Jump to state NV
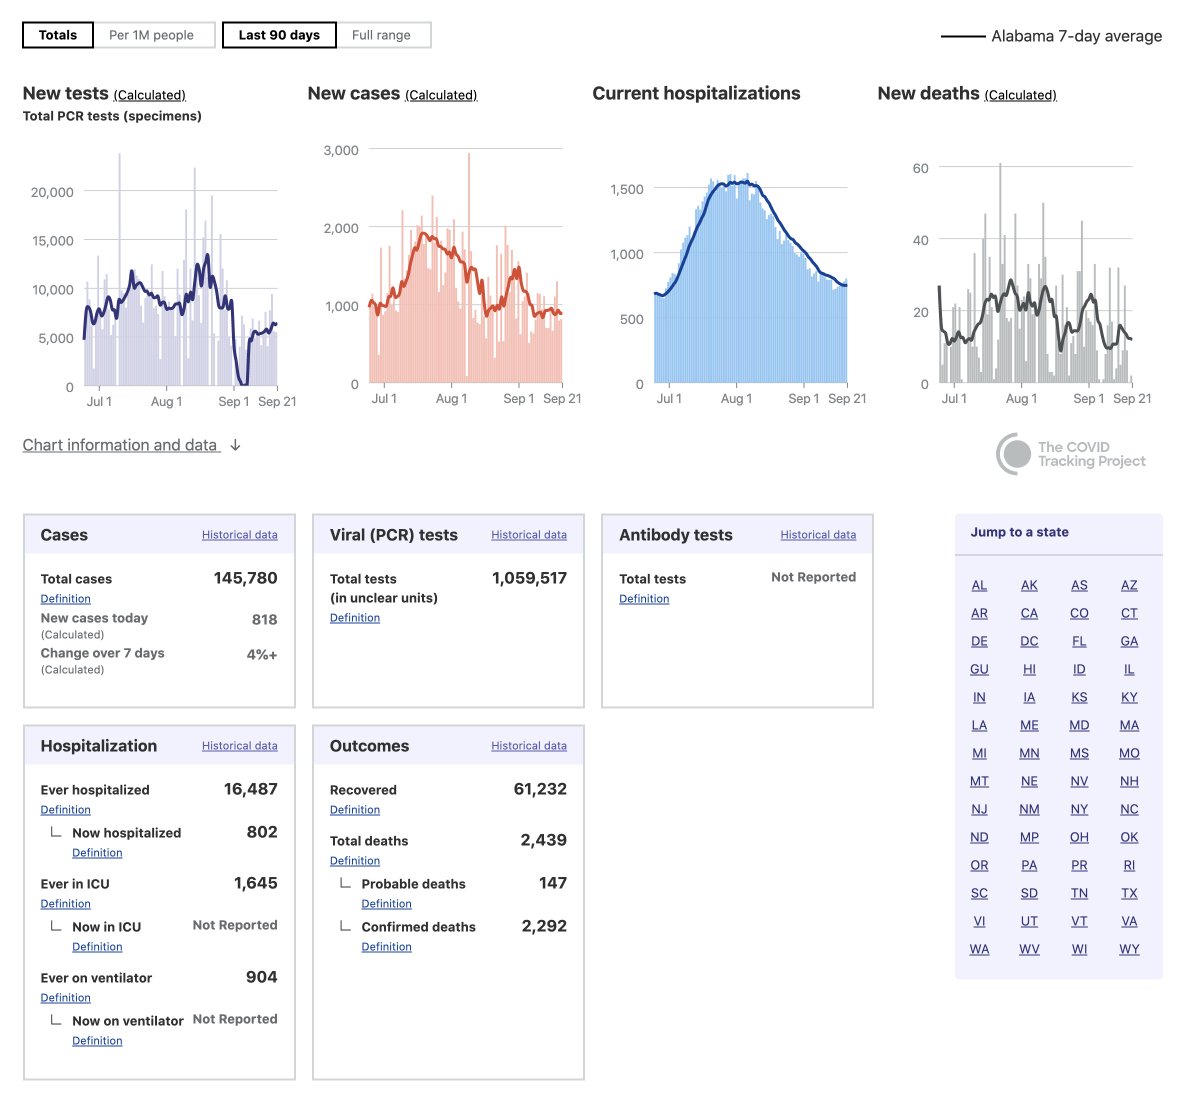Viewport: 1200px width, 1101px height. pos(1079,781)
